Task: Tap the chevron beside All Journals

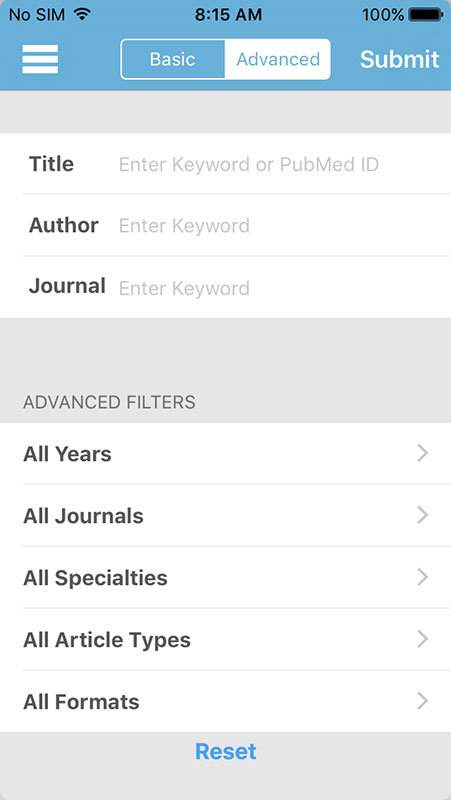Action: click(x=422, y=515)
